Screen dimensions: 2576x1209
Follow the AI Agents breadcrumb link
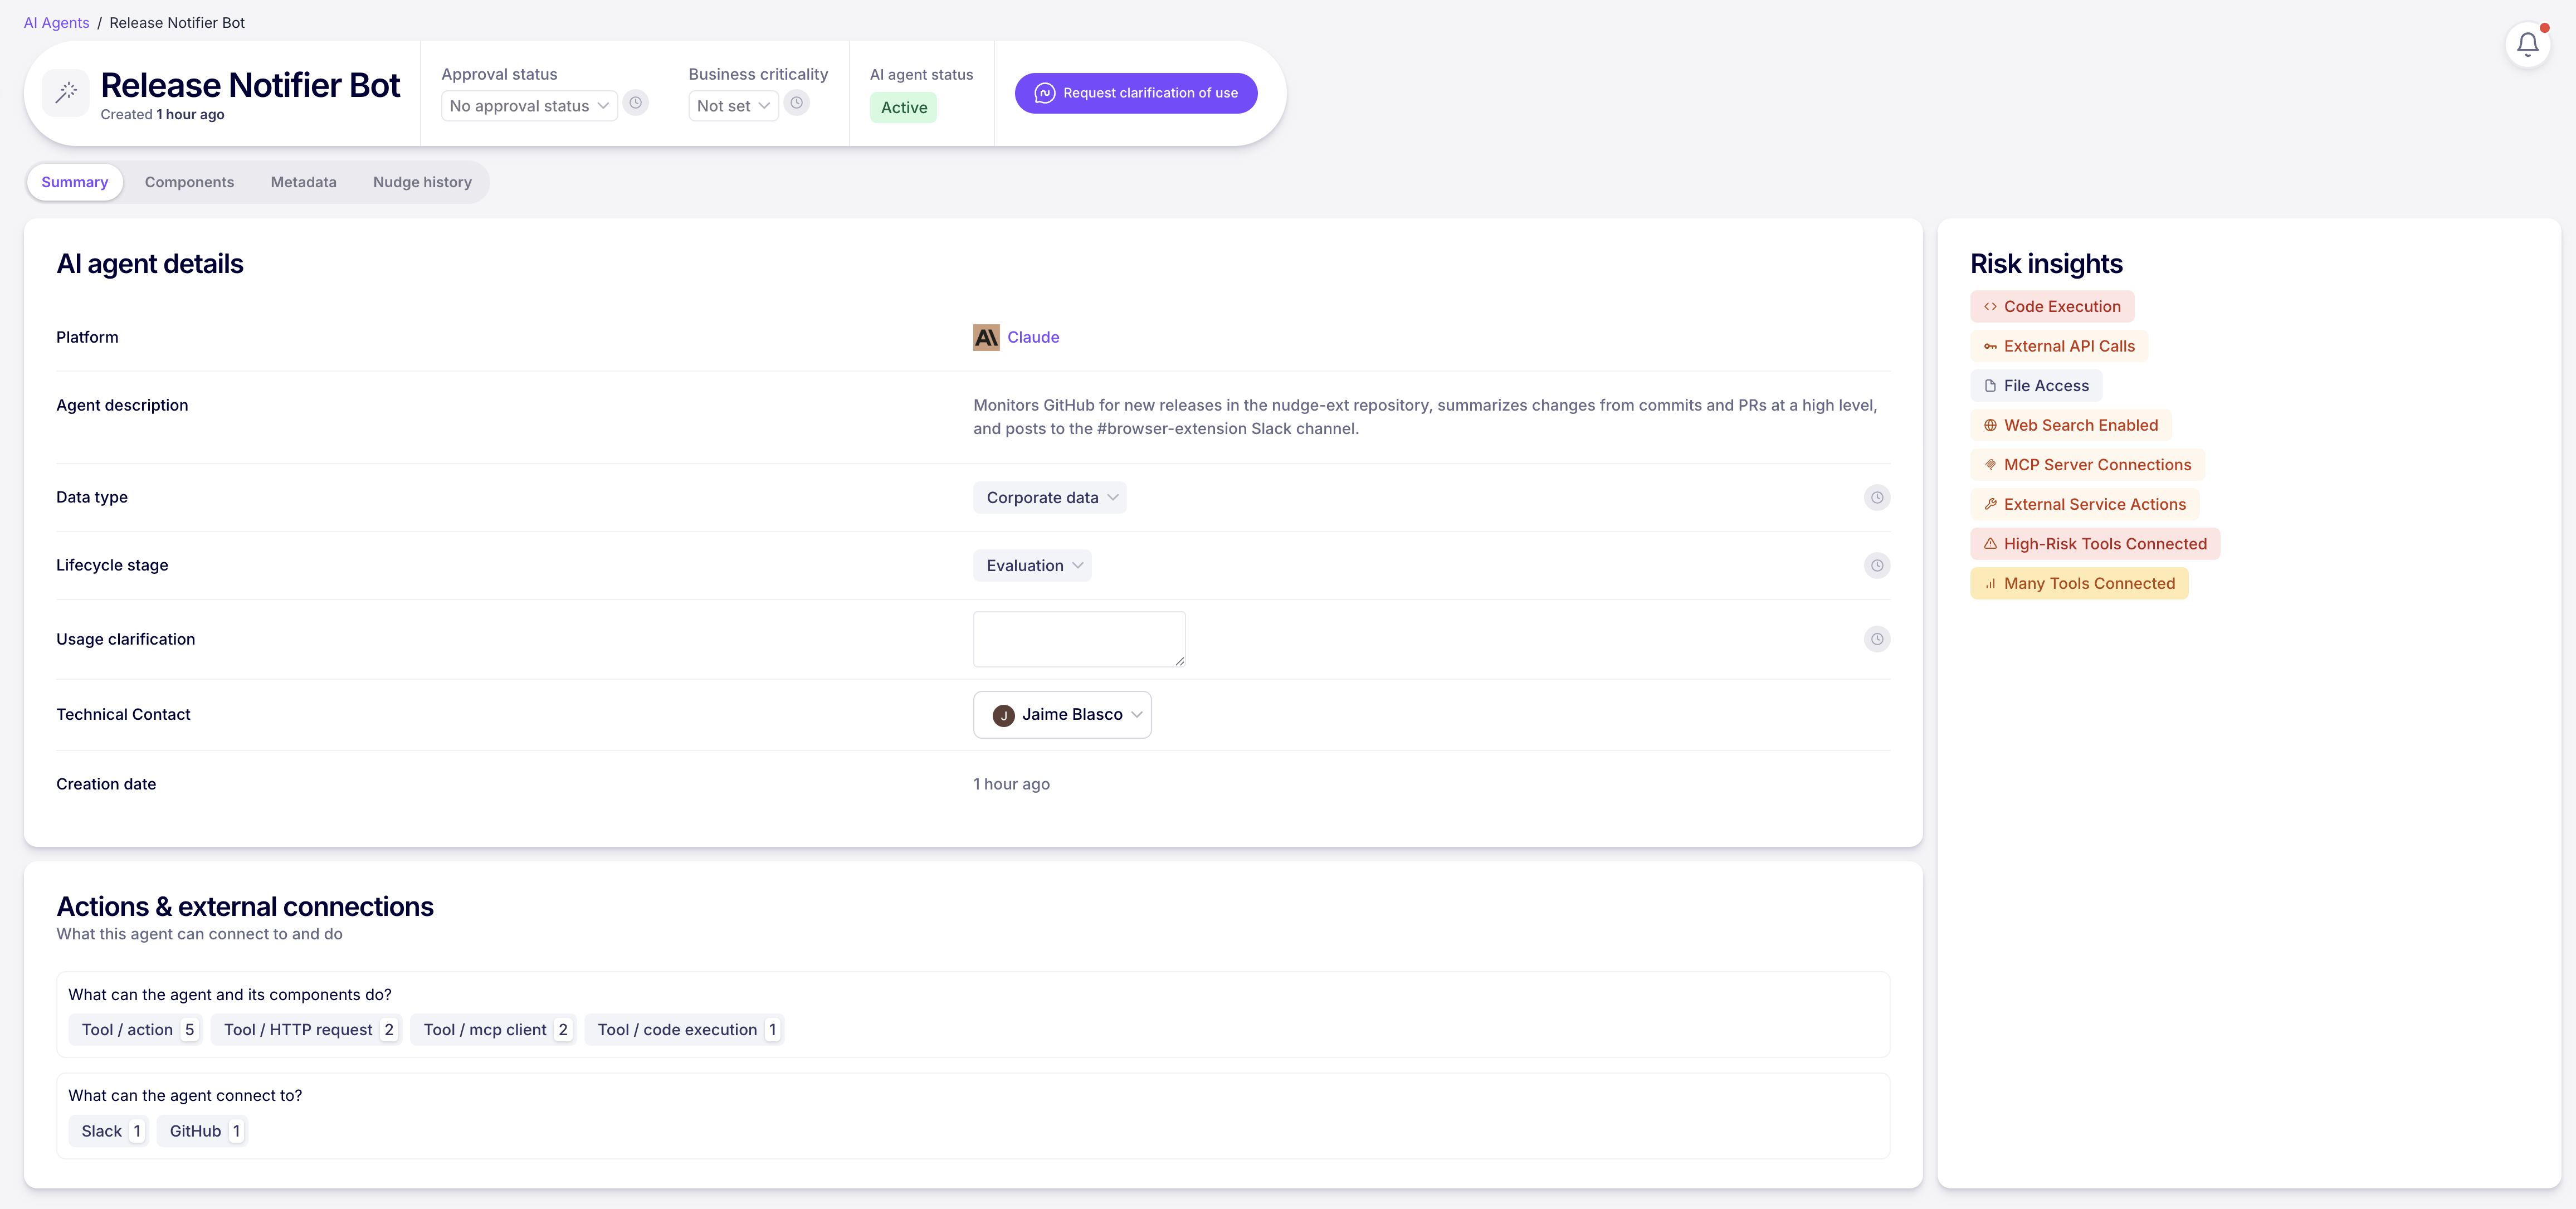click(56, 23)
